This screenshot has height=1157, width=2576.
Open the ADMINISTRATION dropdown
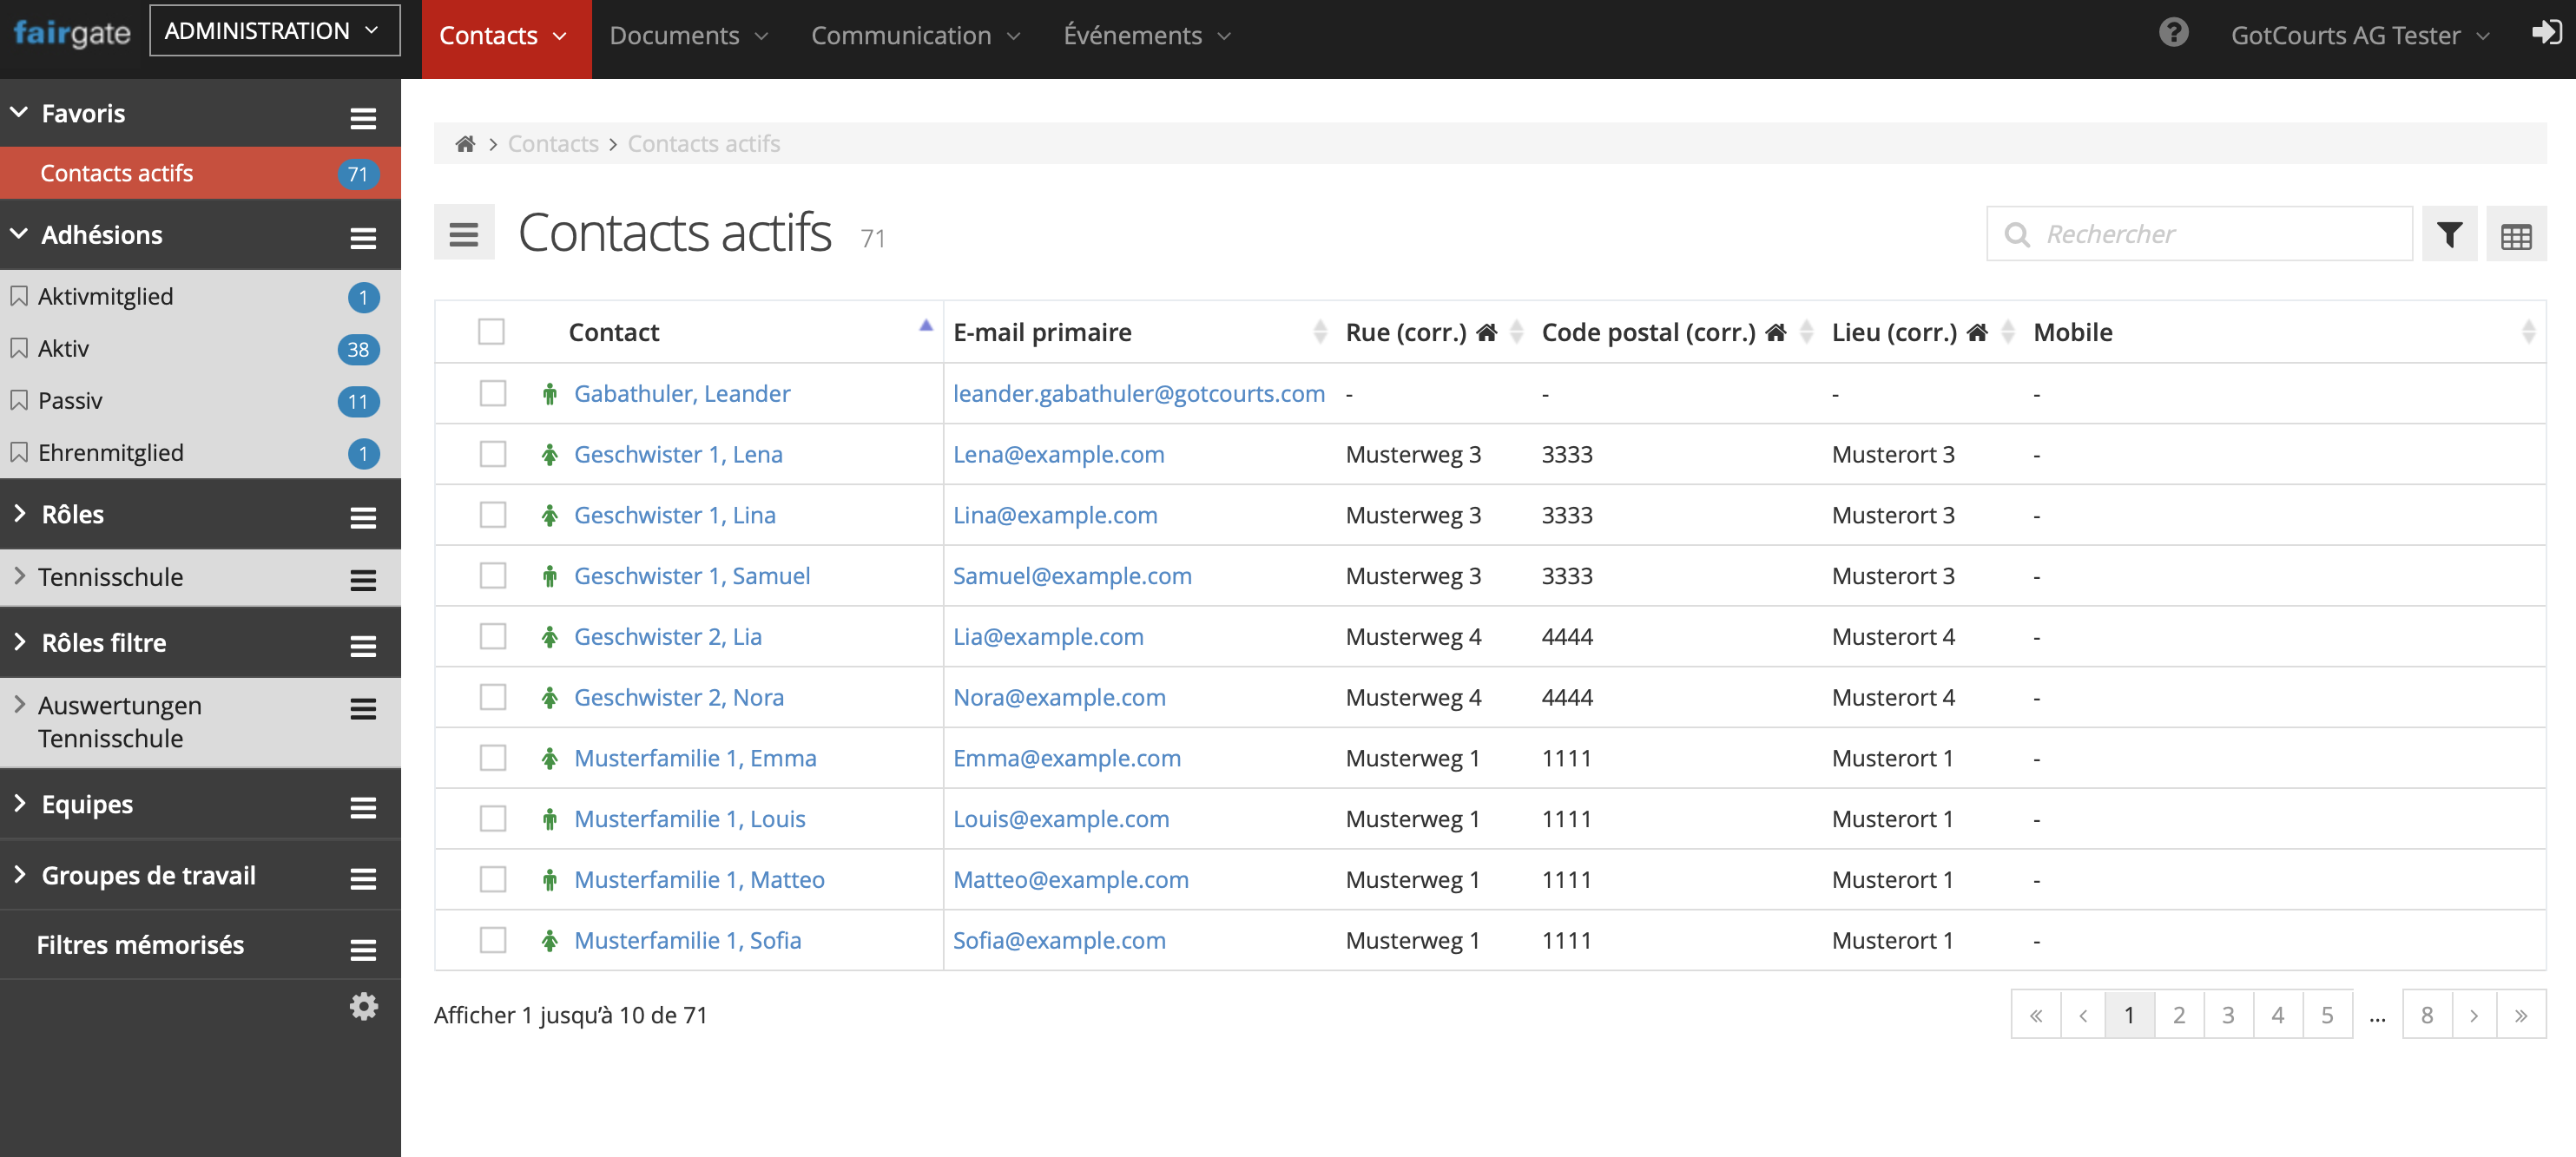[x=274, y=31]
